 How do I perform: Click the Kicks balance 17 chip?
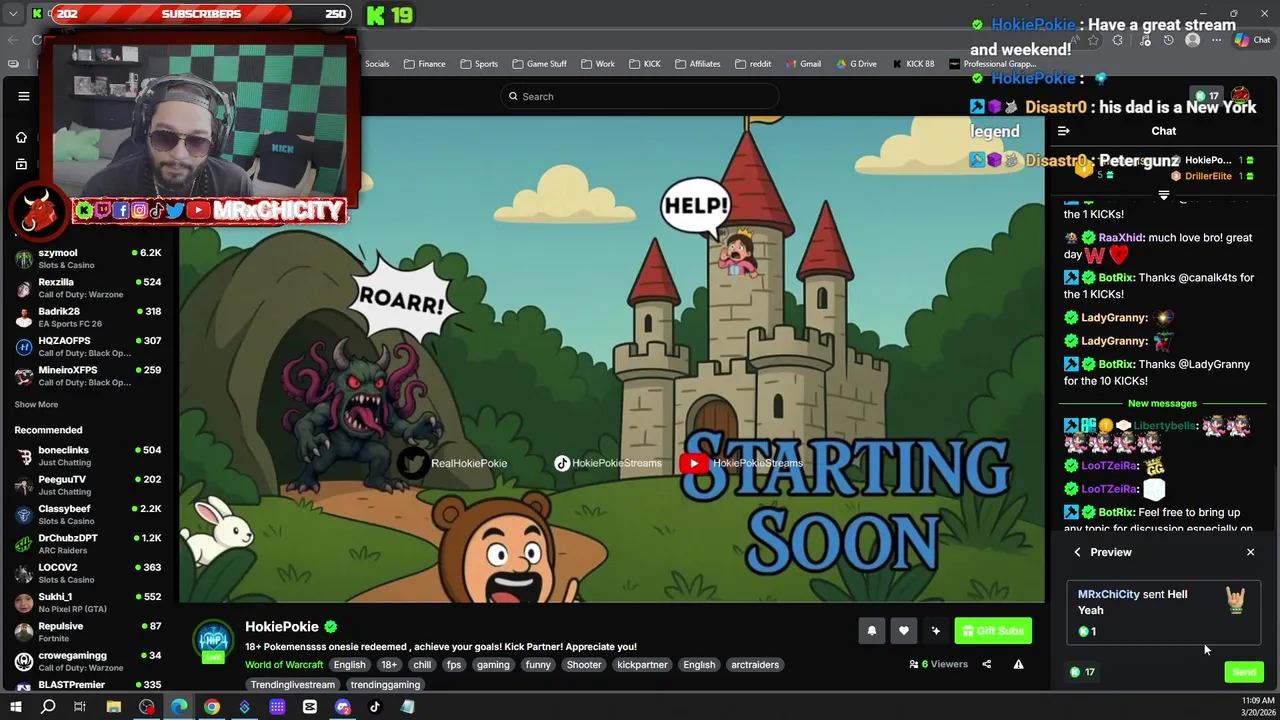[x=1083, y=672]
